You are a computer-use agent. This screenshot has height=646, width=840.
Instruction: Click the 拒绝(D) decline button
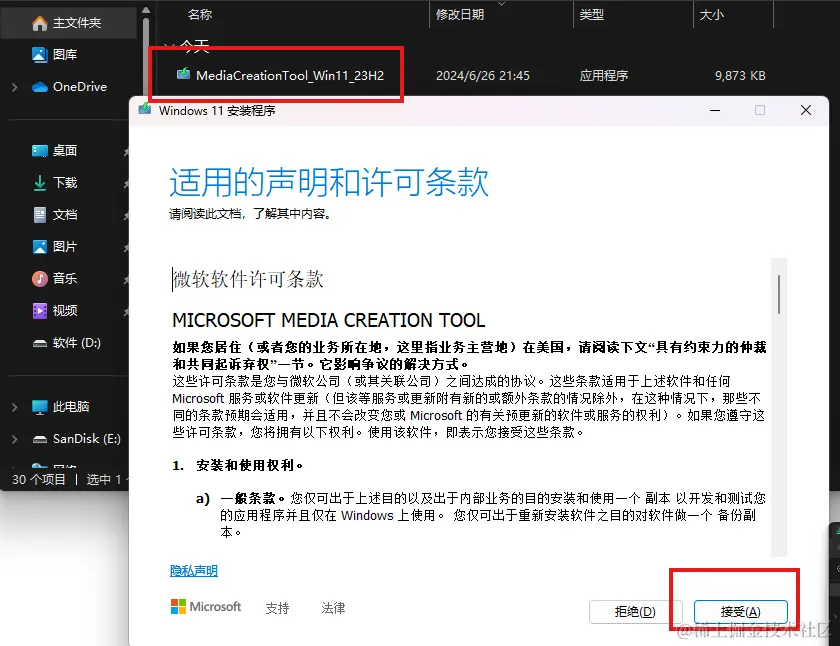coord(635,611)
